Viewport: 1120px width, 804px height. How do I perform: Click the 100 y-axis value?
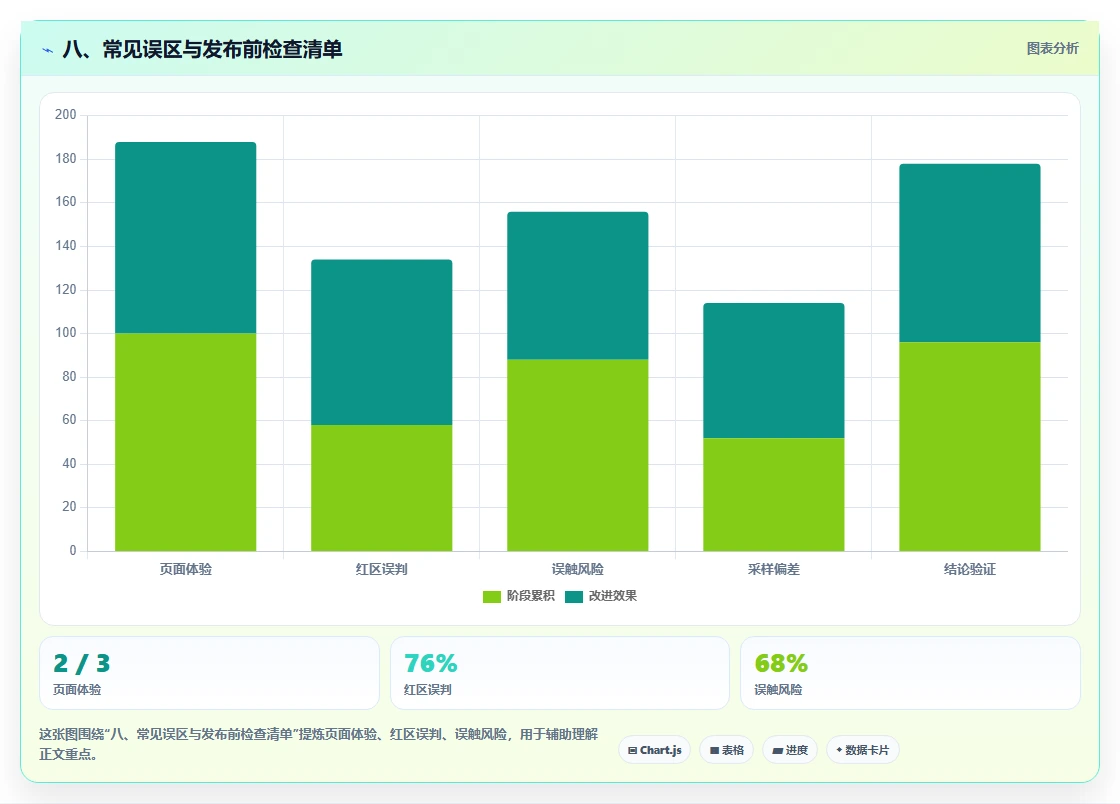[66, 333]
